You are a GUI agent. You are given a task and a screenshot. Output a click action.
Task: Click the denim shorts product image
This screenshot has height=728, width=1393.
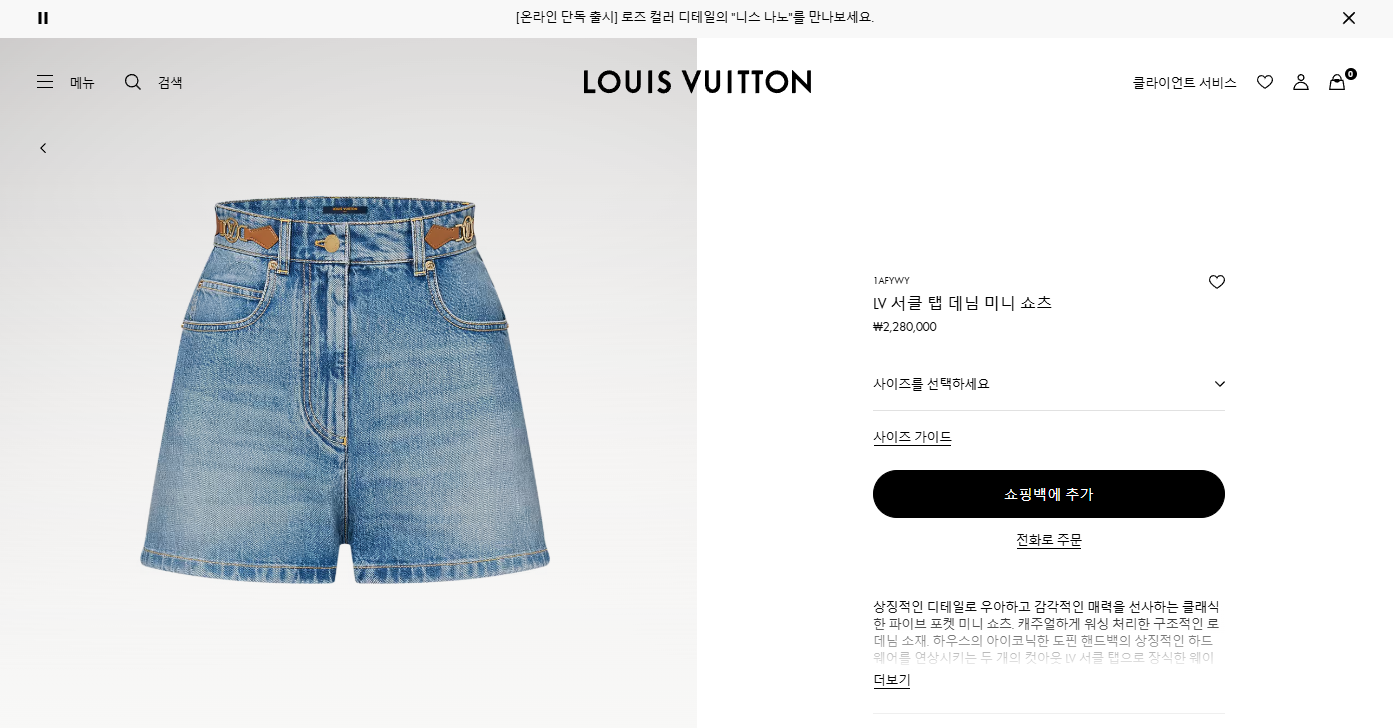point(345,390)
